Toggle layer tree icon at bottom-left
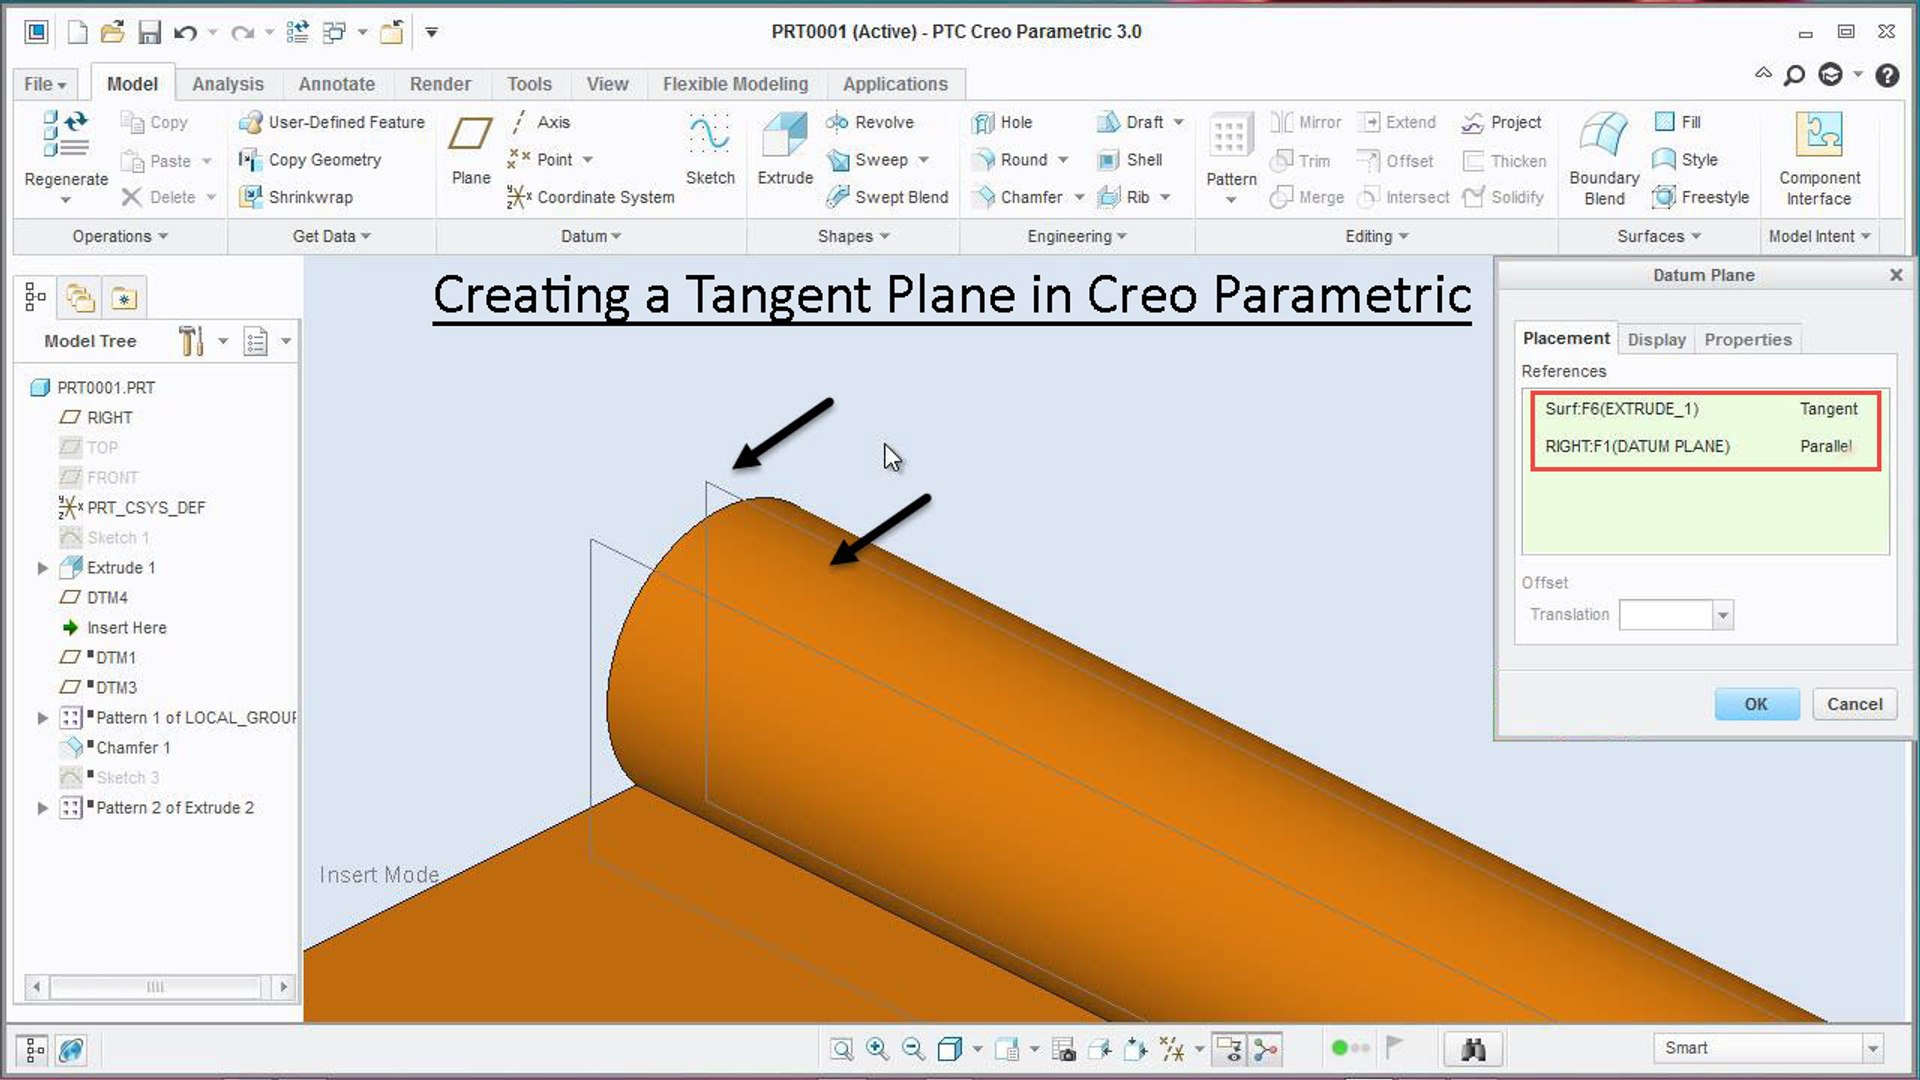This screenshot has width=1920, height=1080. 34,1050
